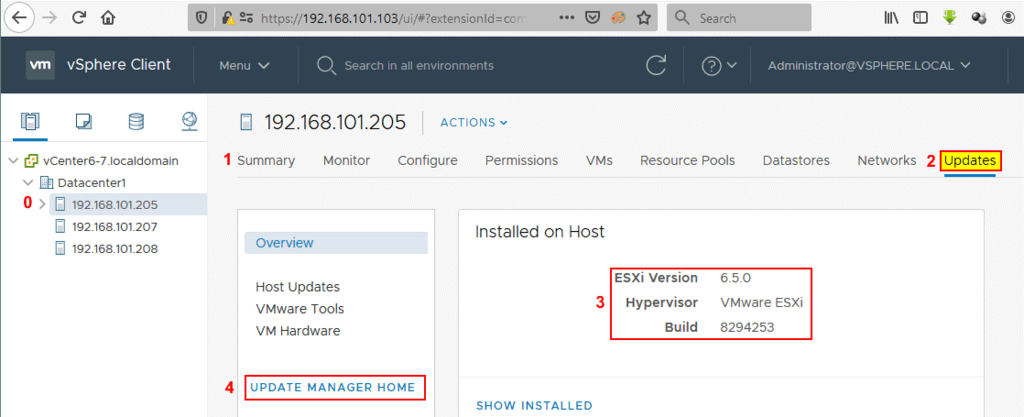
Task: Click the vSphere Client refresh icon
Action: point(656,65)
